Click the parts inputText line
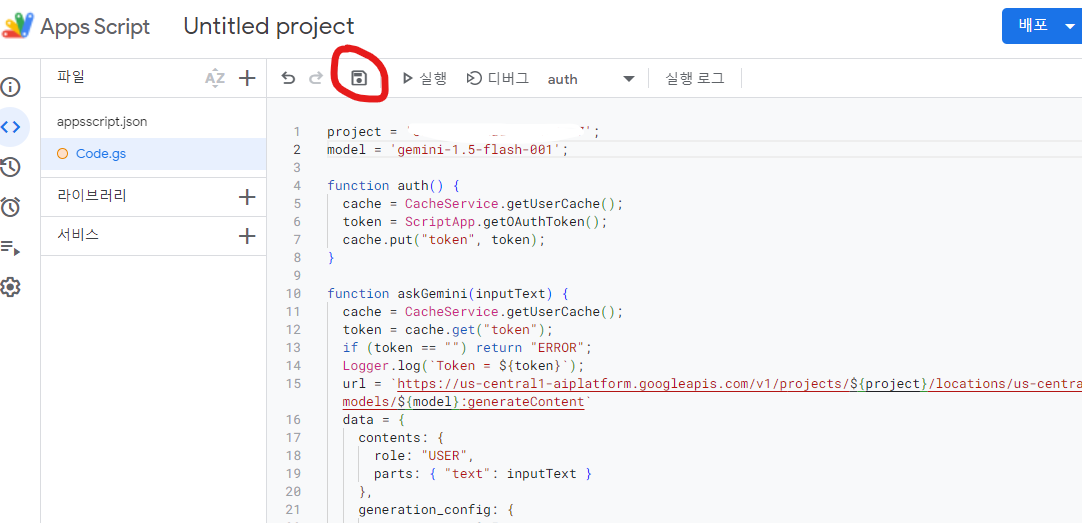The image size is (1082, 523). [x=483, y=473]
